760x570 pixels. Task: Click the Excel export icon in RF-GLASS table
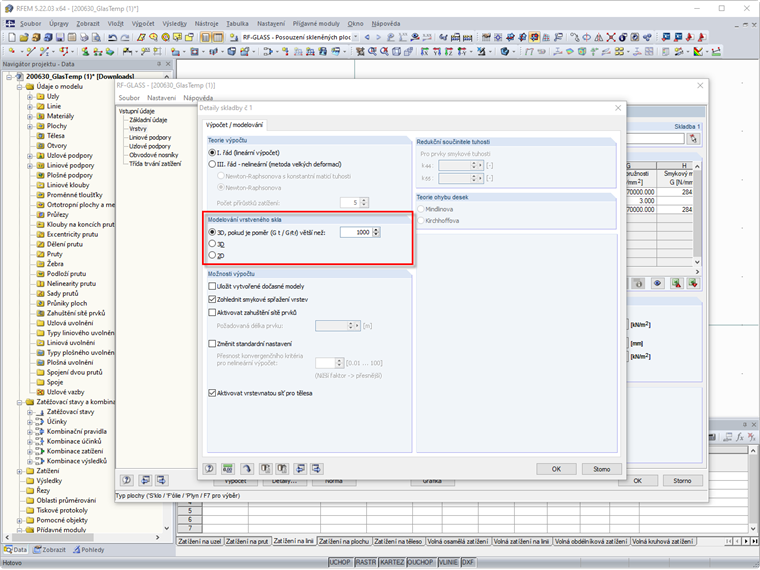point(676,284)
